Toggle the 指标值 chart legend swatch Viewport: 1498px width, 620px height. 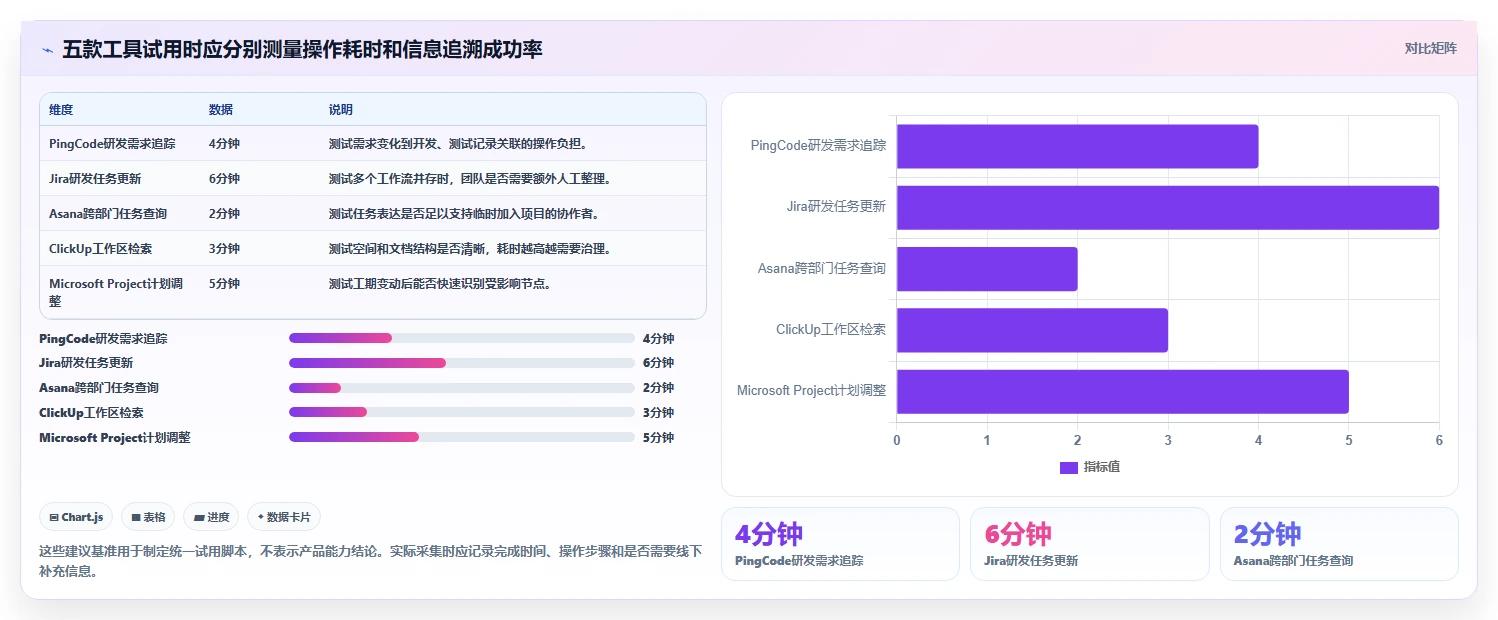click(1069, 467)
